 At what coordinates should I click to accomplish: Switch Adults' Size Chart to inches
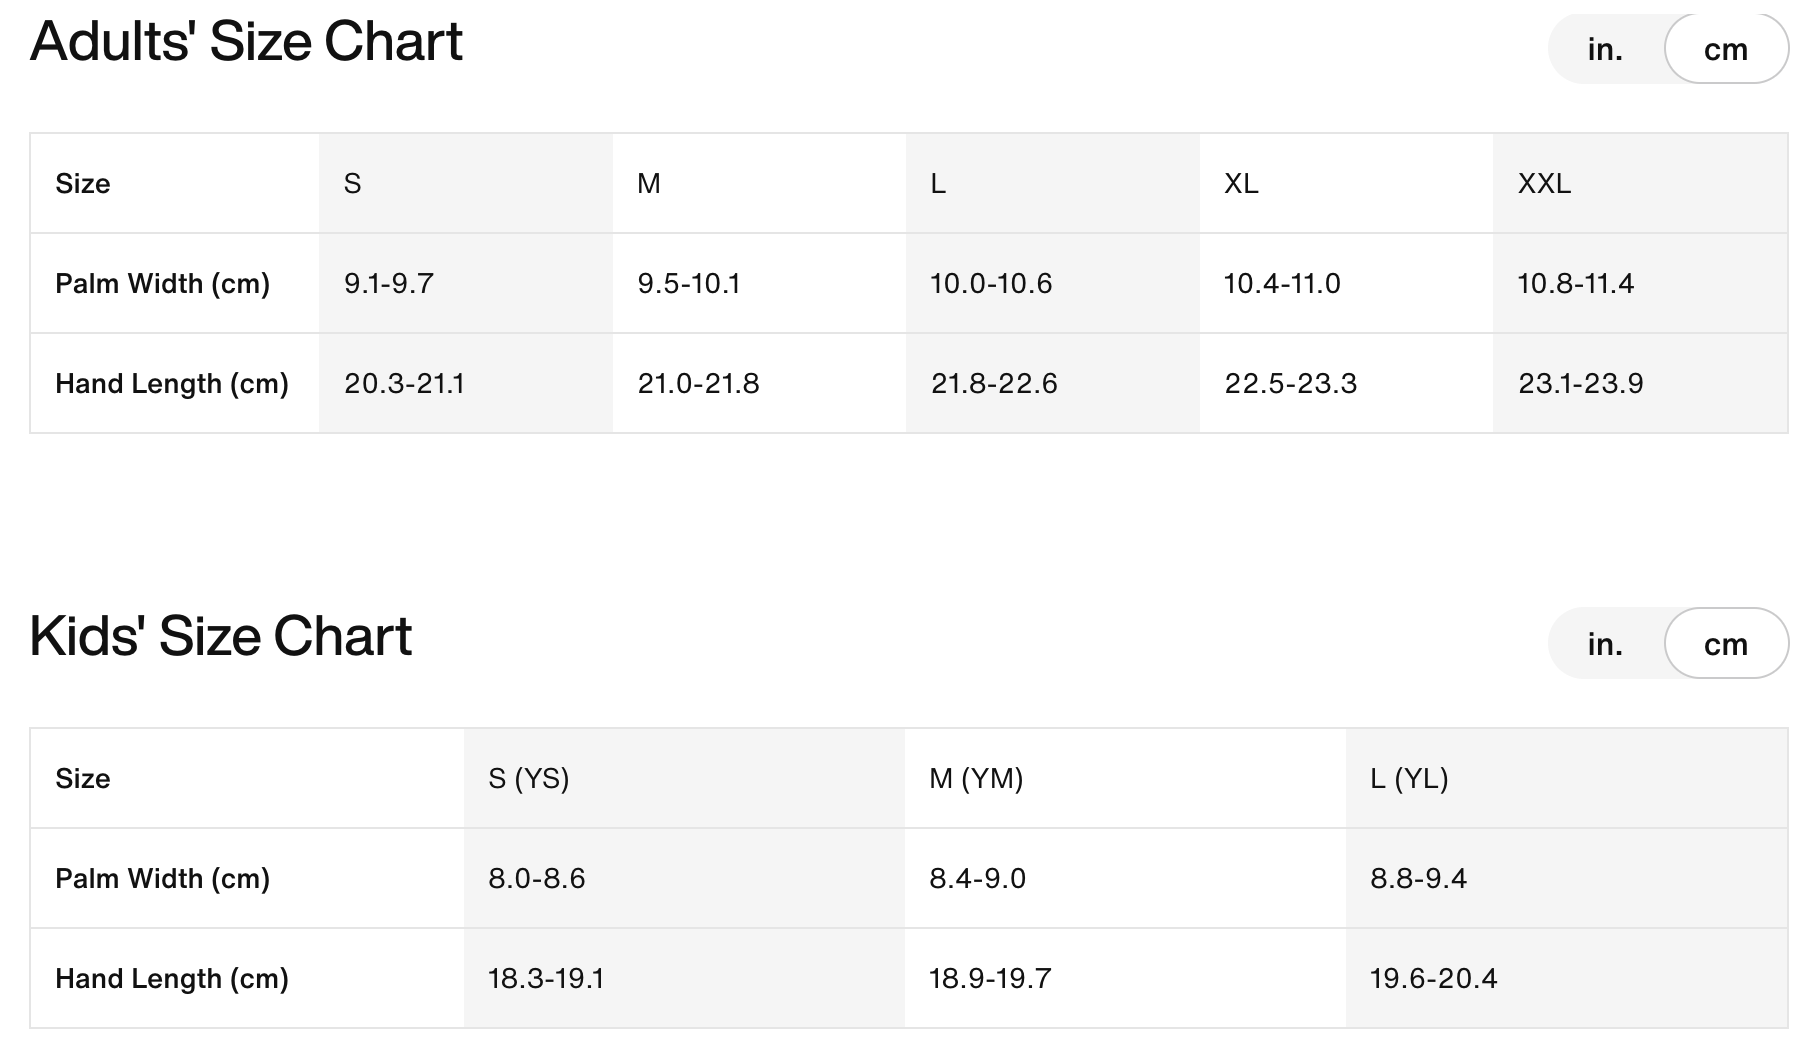coord(1605,49)
